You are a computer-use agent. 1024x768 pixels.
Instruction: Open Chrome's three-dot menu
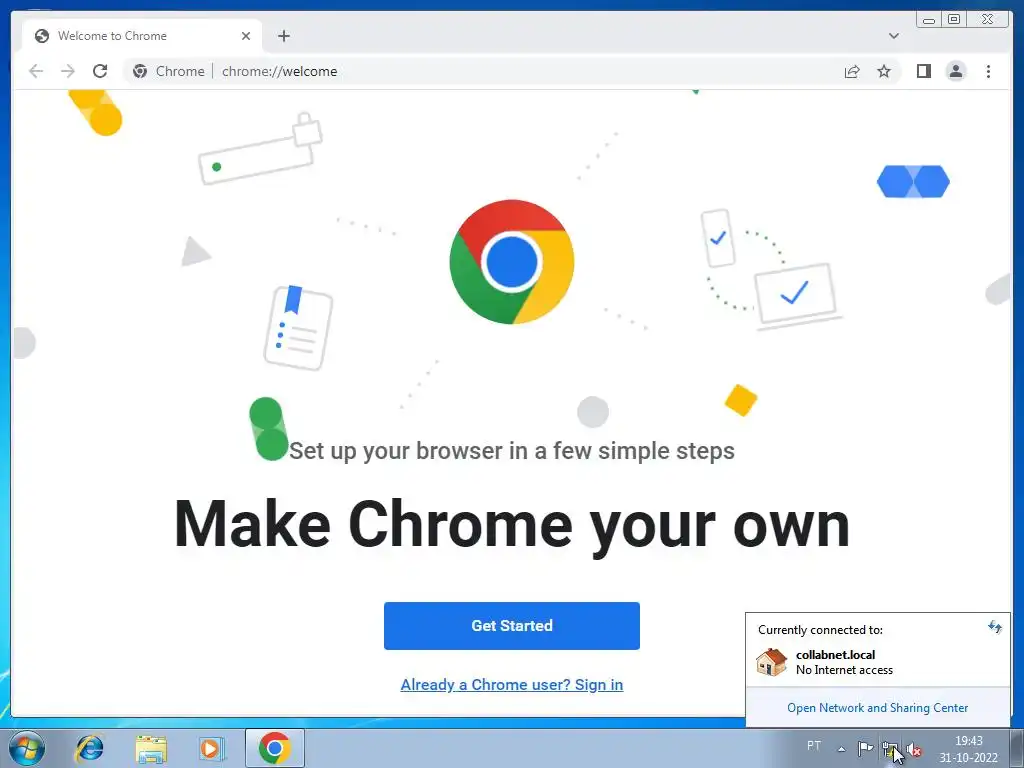click(x=988, y=71)
